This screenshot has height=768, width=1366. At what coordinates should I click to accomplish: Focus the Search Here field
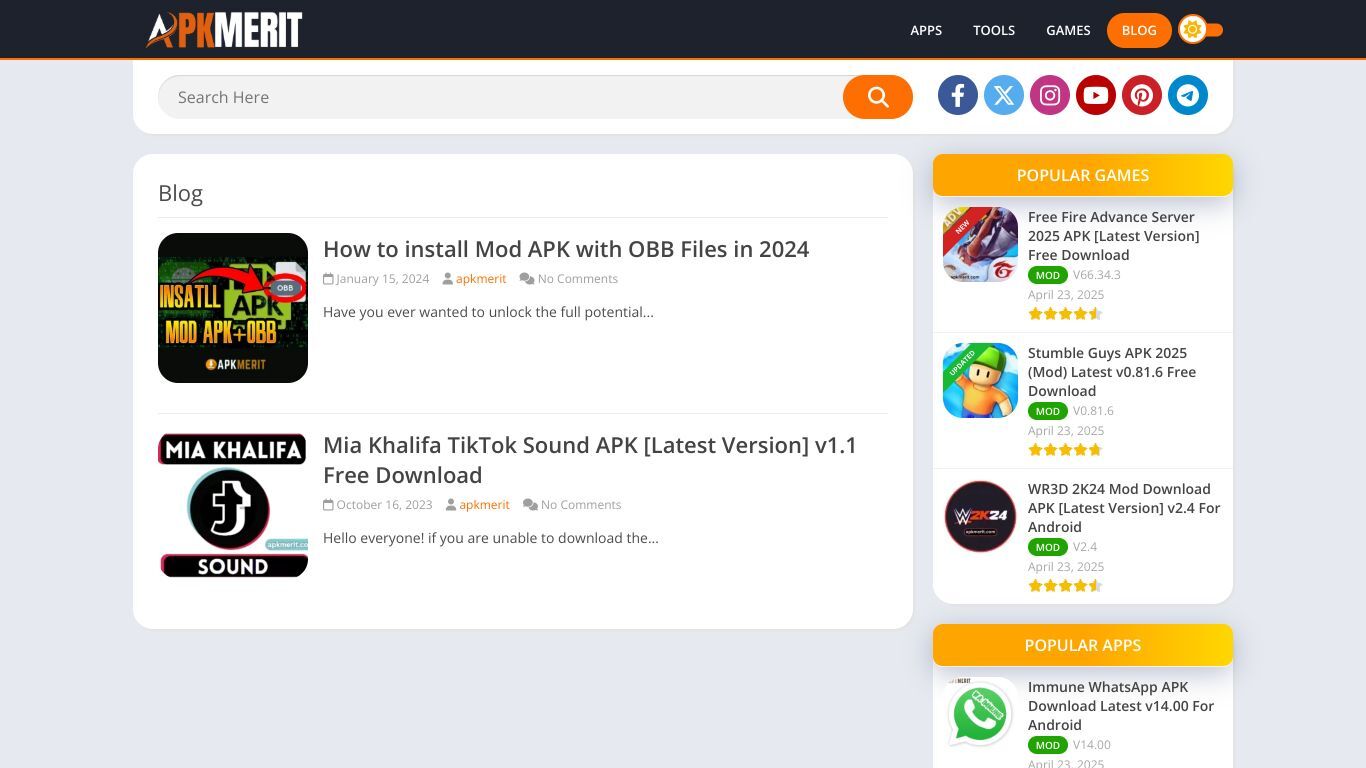pos(500,97)
